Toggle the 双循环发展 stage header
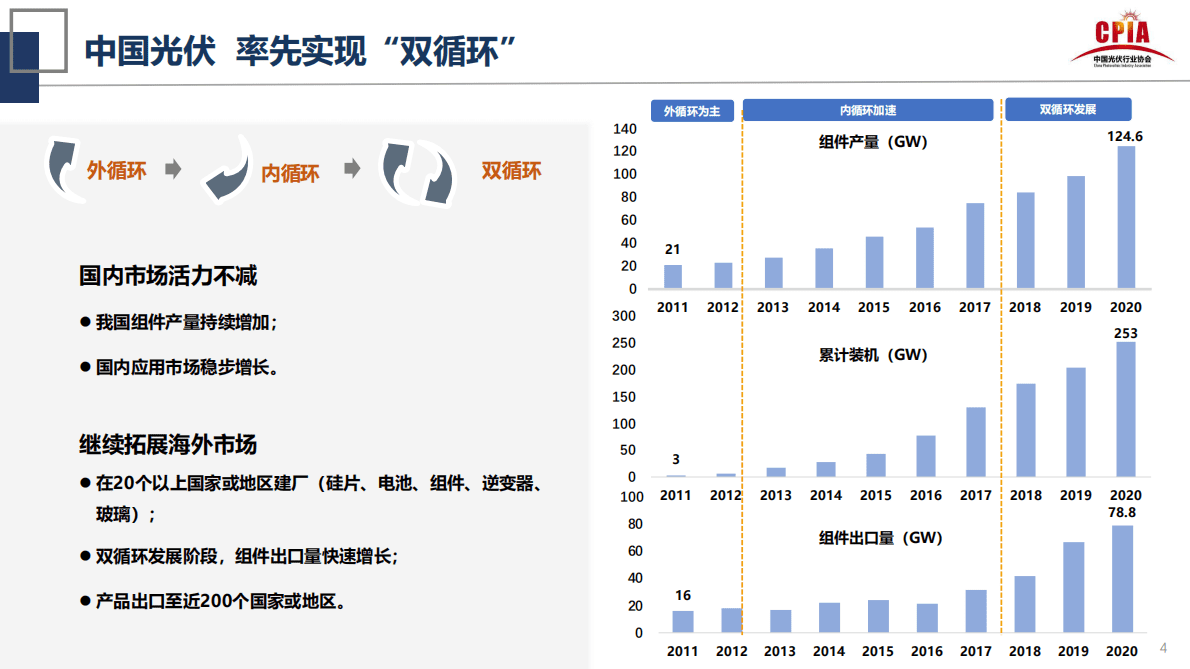Viewport: 1190px width, 669px height. 1069,109
